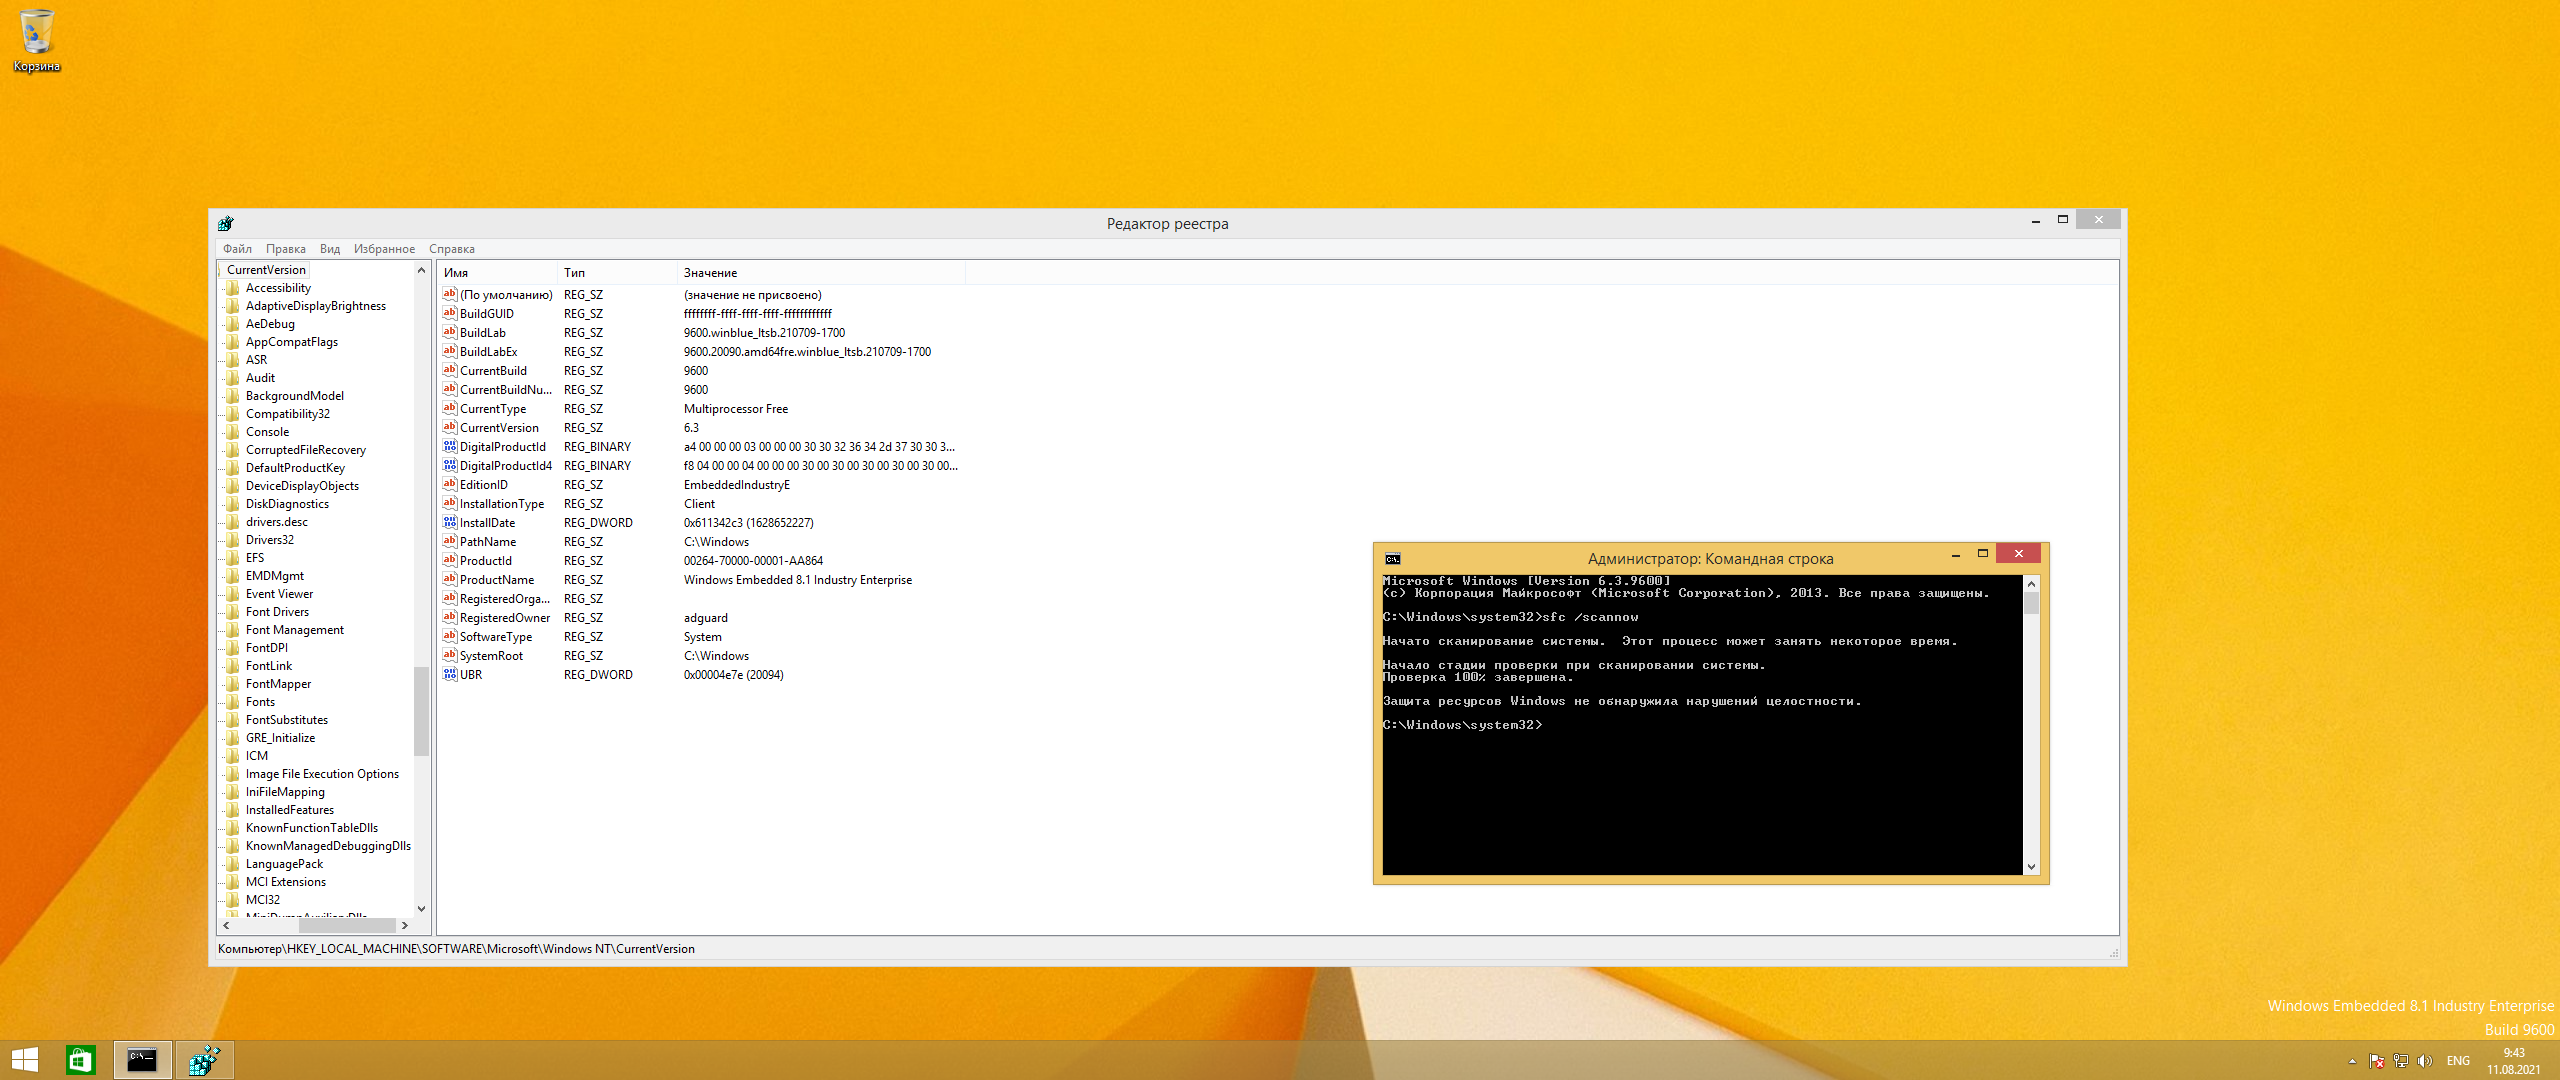The width and height of the screenshot is (2560, 1080).
Task: Select the Font Management tree key
Action: 294,630
